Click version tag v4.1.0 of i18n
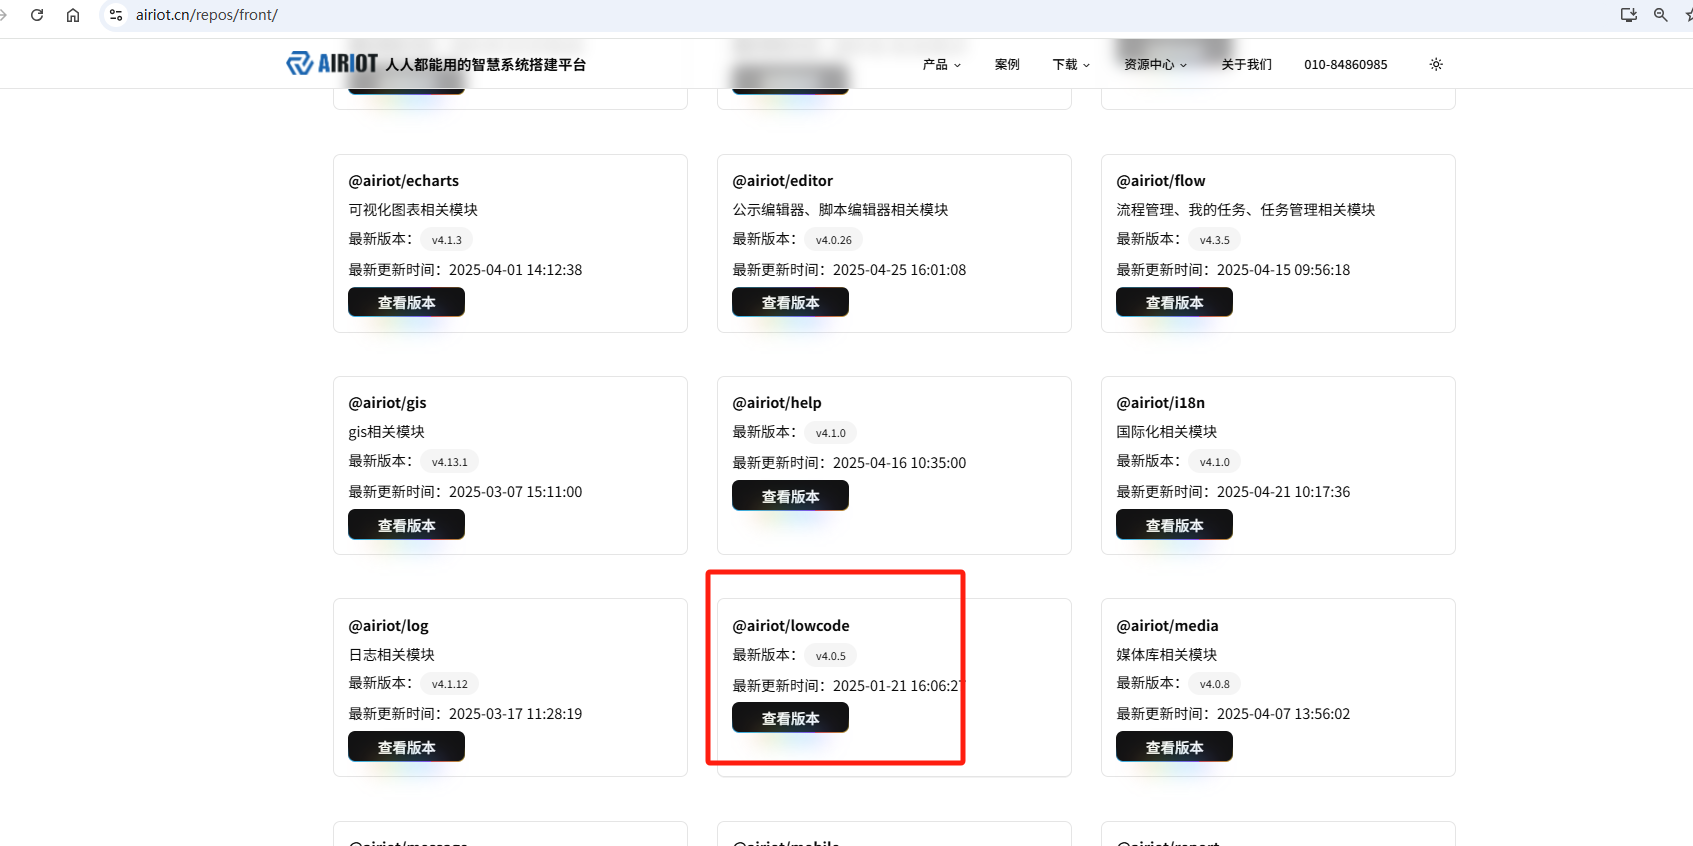Viewport: 1693px width, 846px height. click(1215, 462)
